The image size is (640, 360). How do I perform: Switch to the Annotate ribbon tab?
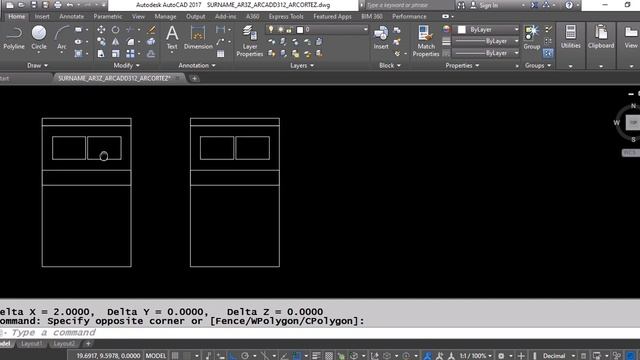click(71, 16)
